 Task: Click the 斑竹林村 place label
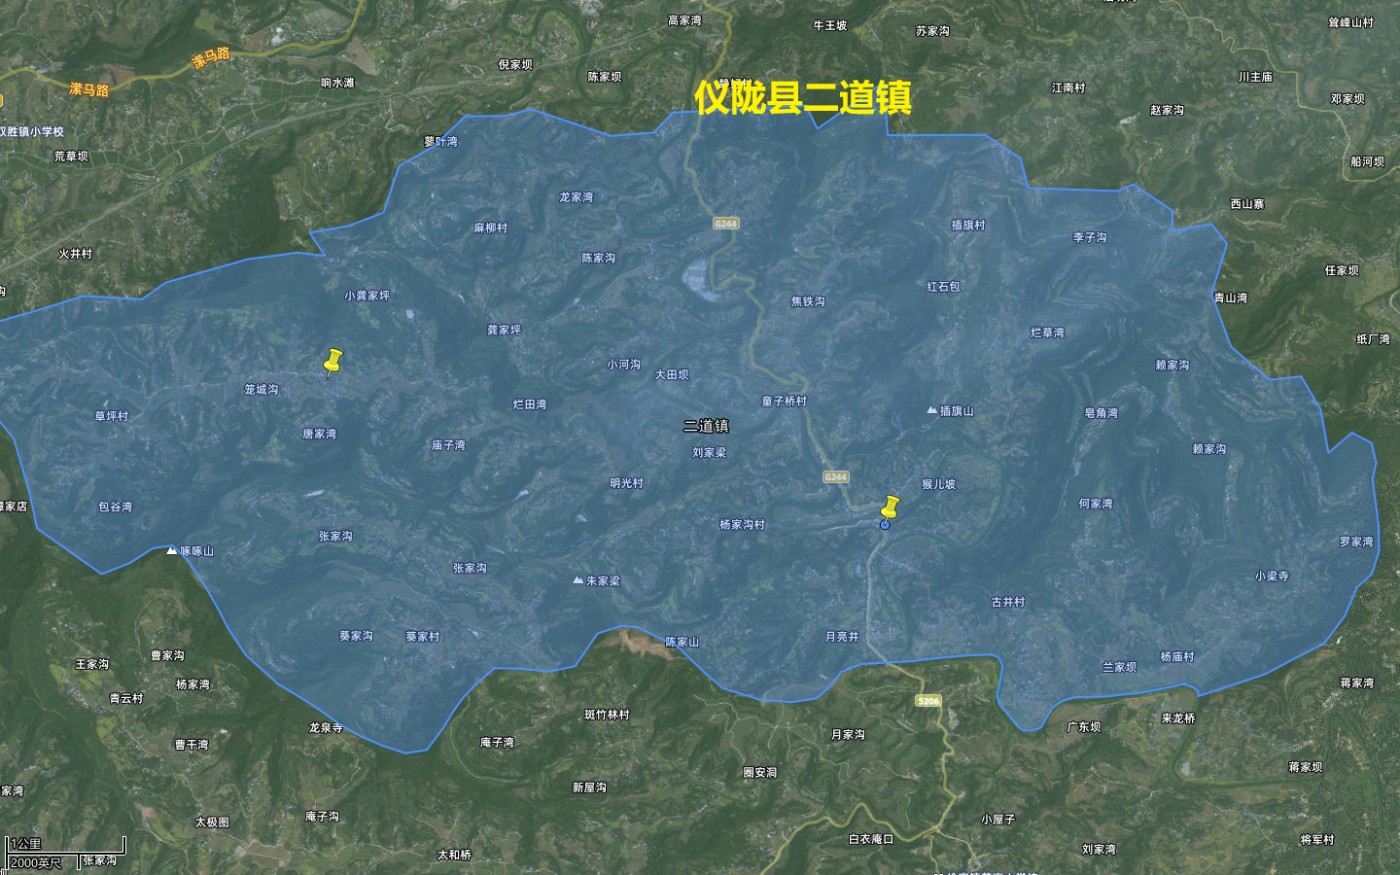[x=607, y=714]
